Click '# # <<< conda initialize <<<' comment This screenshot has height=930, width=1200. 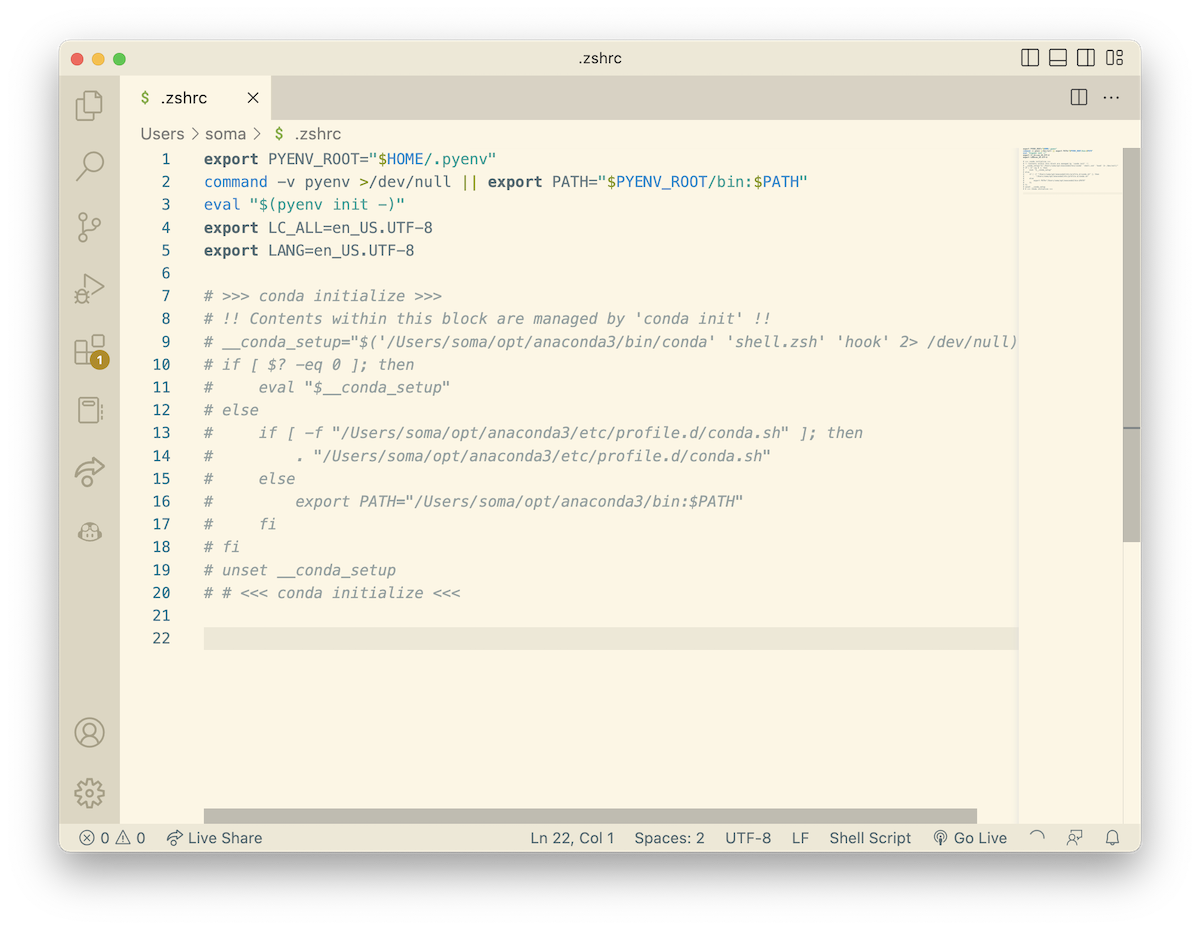click(x=332, y=593)
